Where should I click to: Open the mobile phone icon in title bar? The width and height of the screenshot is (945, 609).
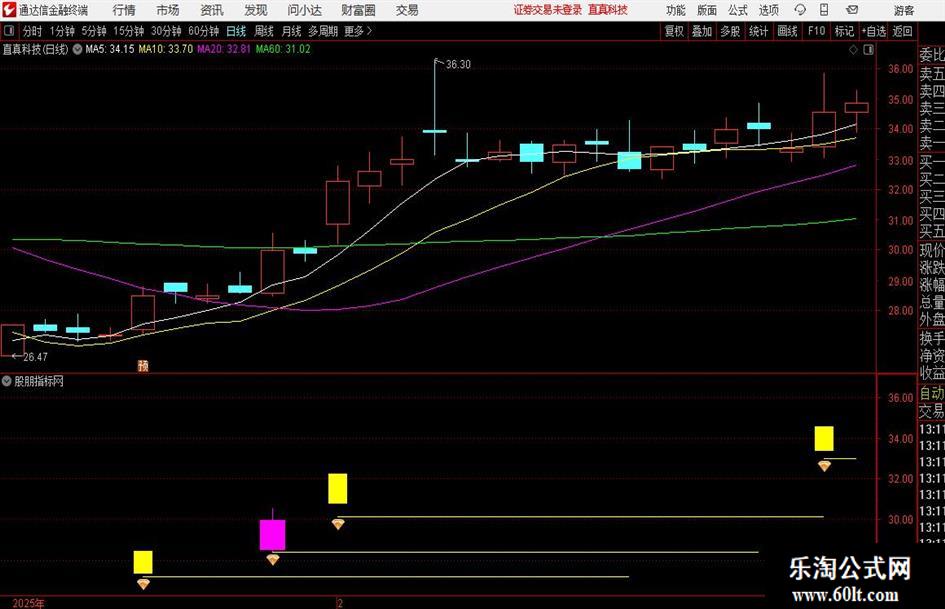[x=824, y=10]
